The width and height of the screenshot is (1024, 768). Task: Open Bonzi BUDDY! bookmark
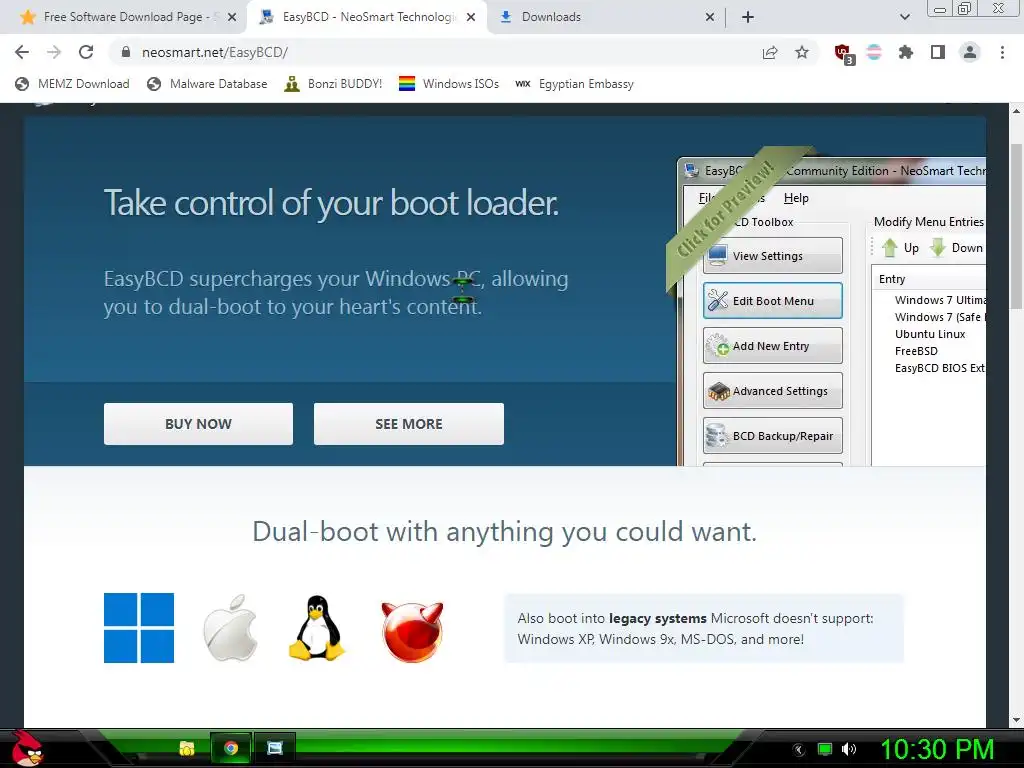click(333, 84)
